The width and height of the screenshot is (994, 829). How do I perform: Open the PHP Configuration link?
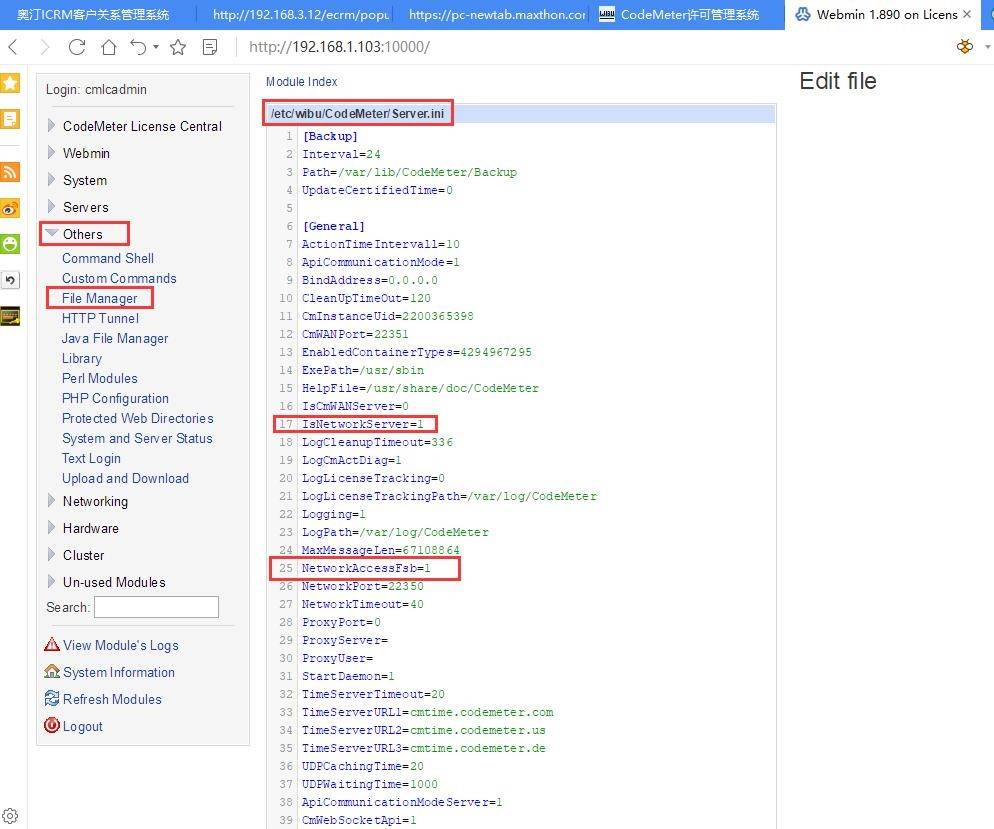point(115,398)
